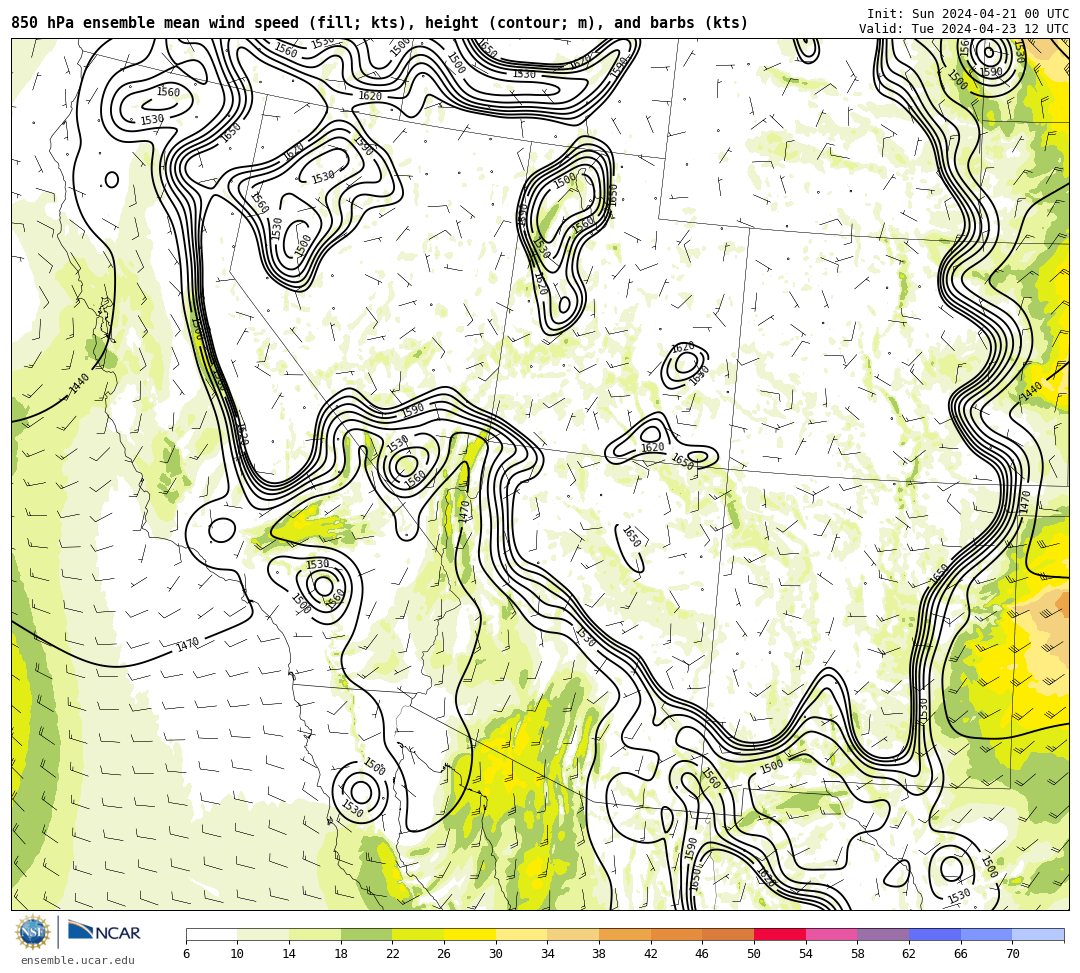1080x973 pixels.
Task: Pick the yellow-green 22–26 kt colorbar segment
Action: (418, 934)
